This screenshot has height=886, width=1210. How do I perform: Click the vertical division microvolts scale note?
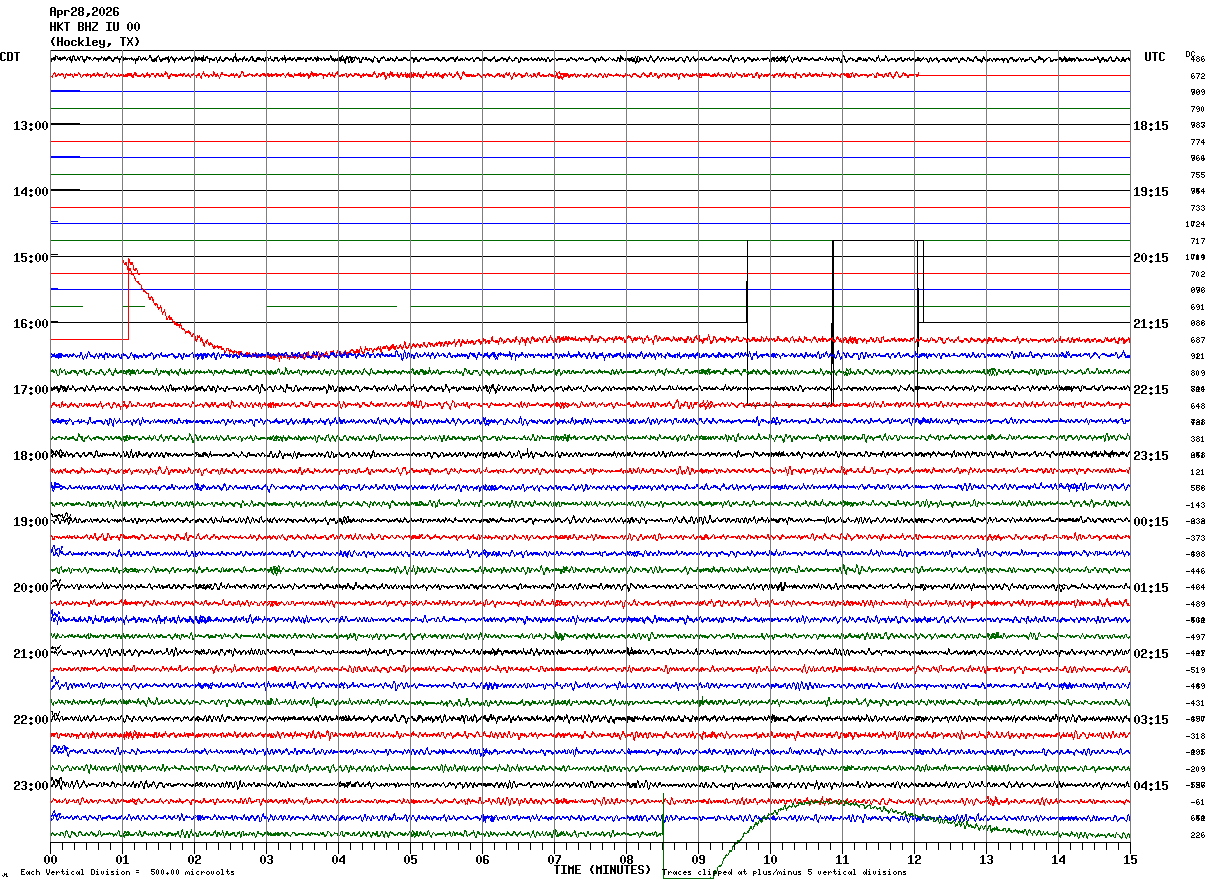[127, 873]
